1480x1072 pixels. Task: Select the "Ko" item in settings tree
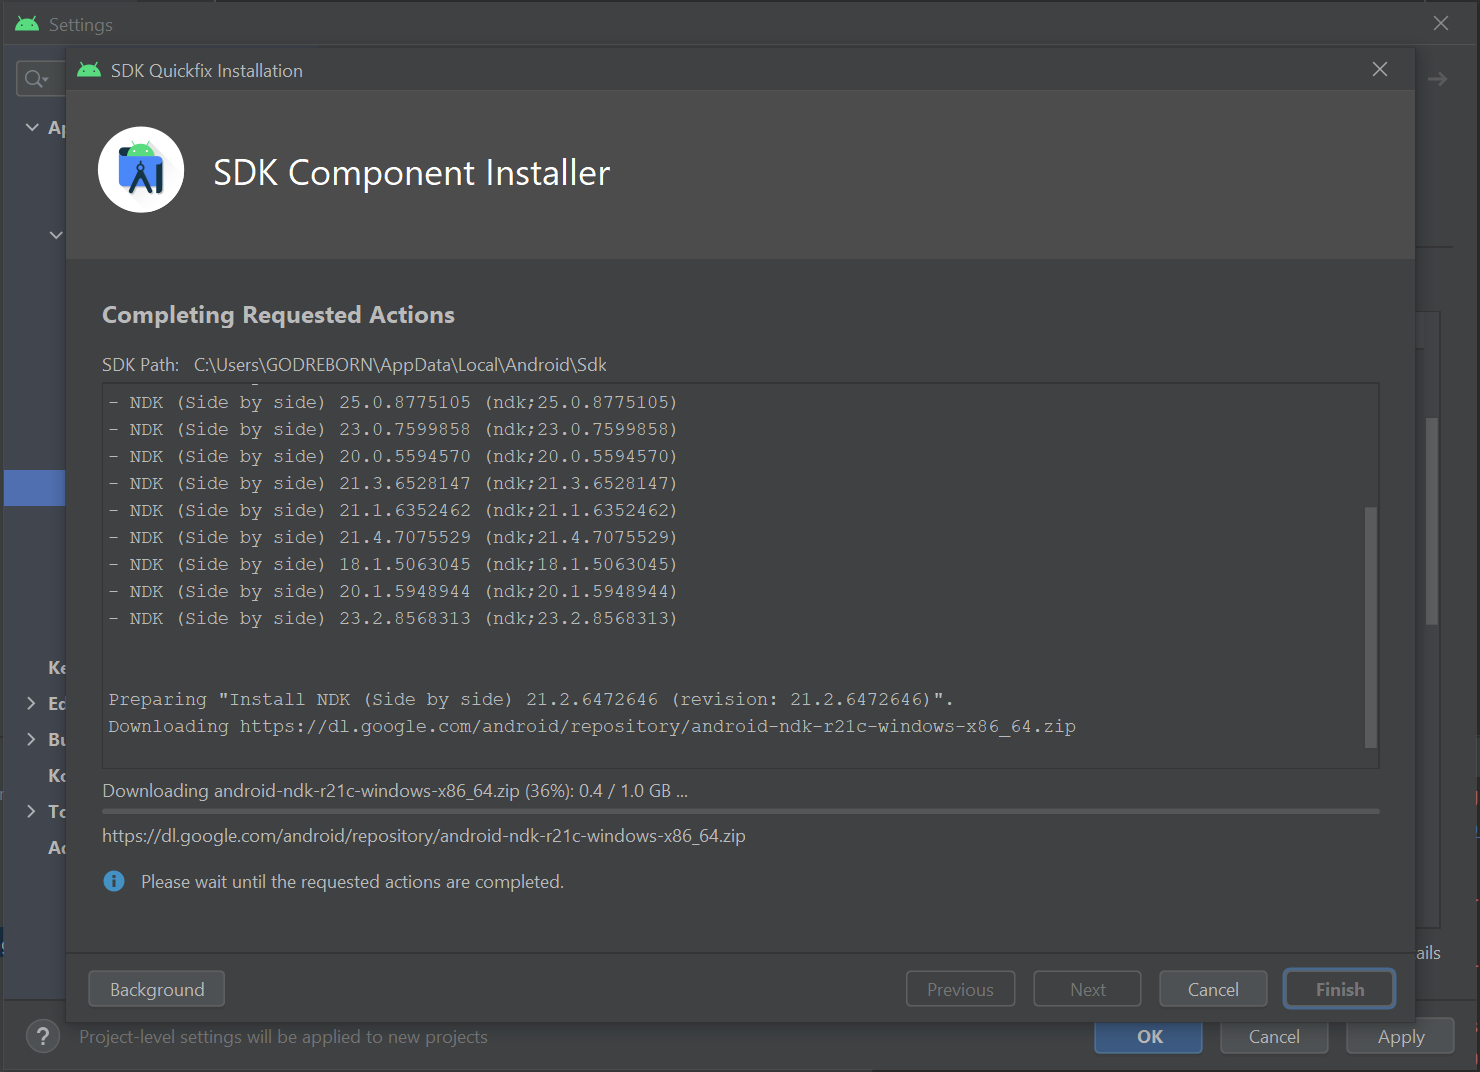57,775
